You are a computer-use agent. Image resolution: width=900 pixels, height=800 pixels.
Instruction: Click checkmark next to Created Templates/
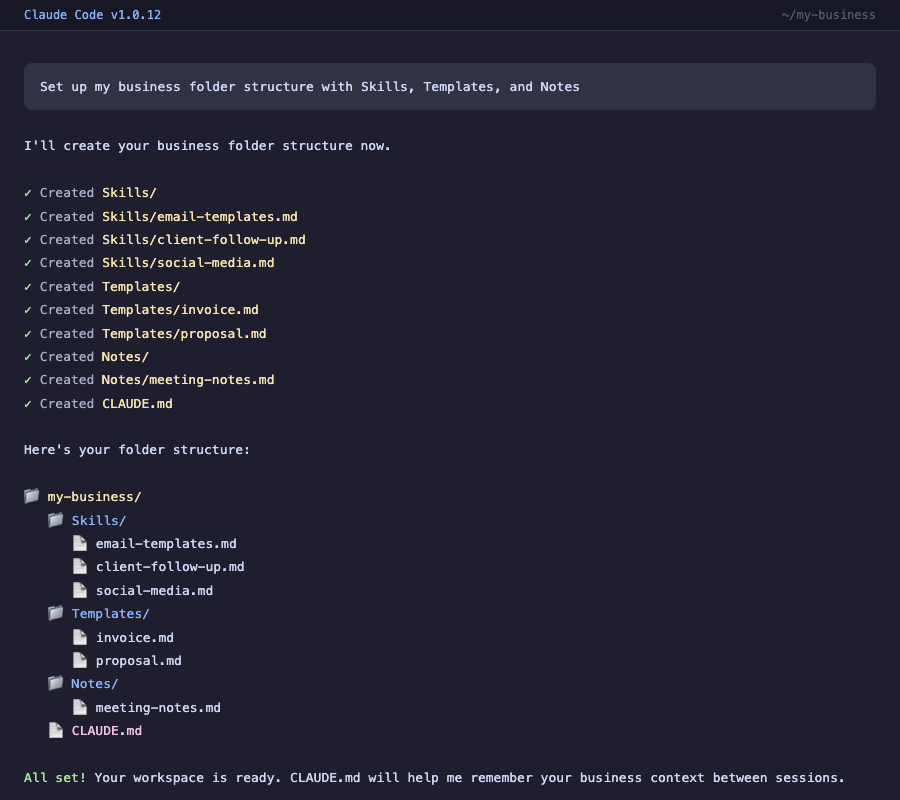[x=28, y=287]
